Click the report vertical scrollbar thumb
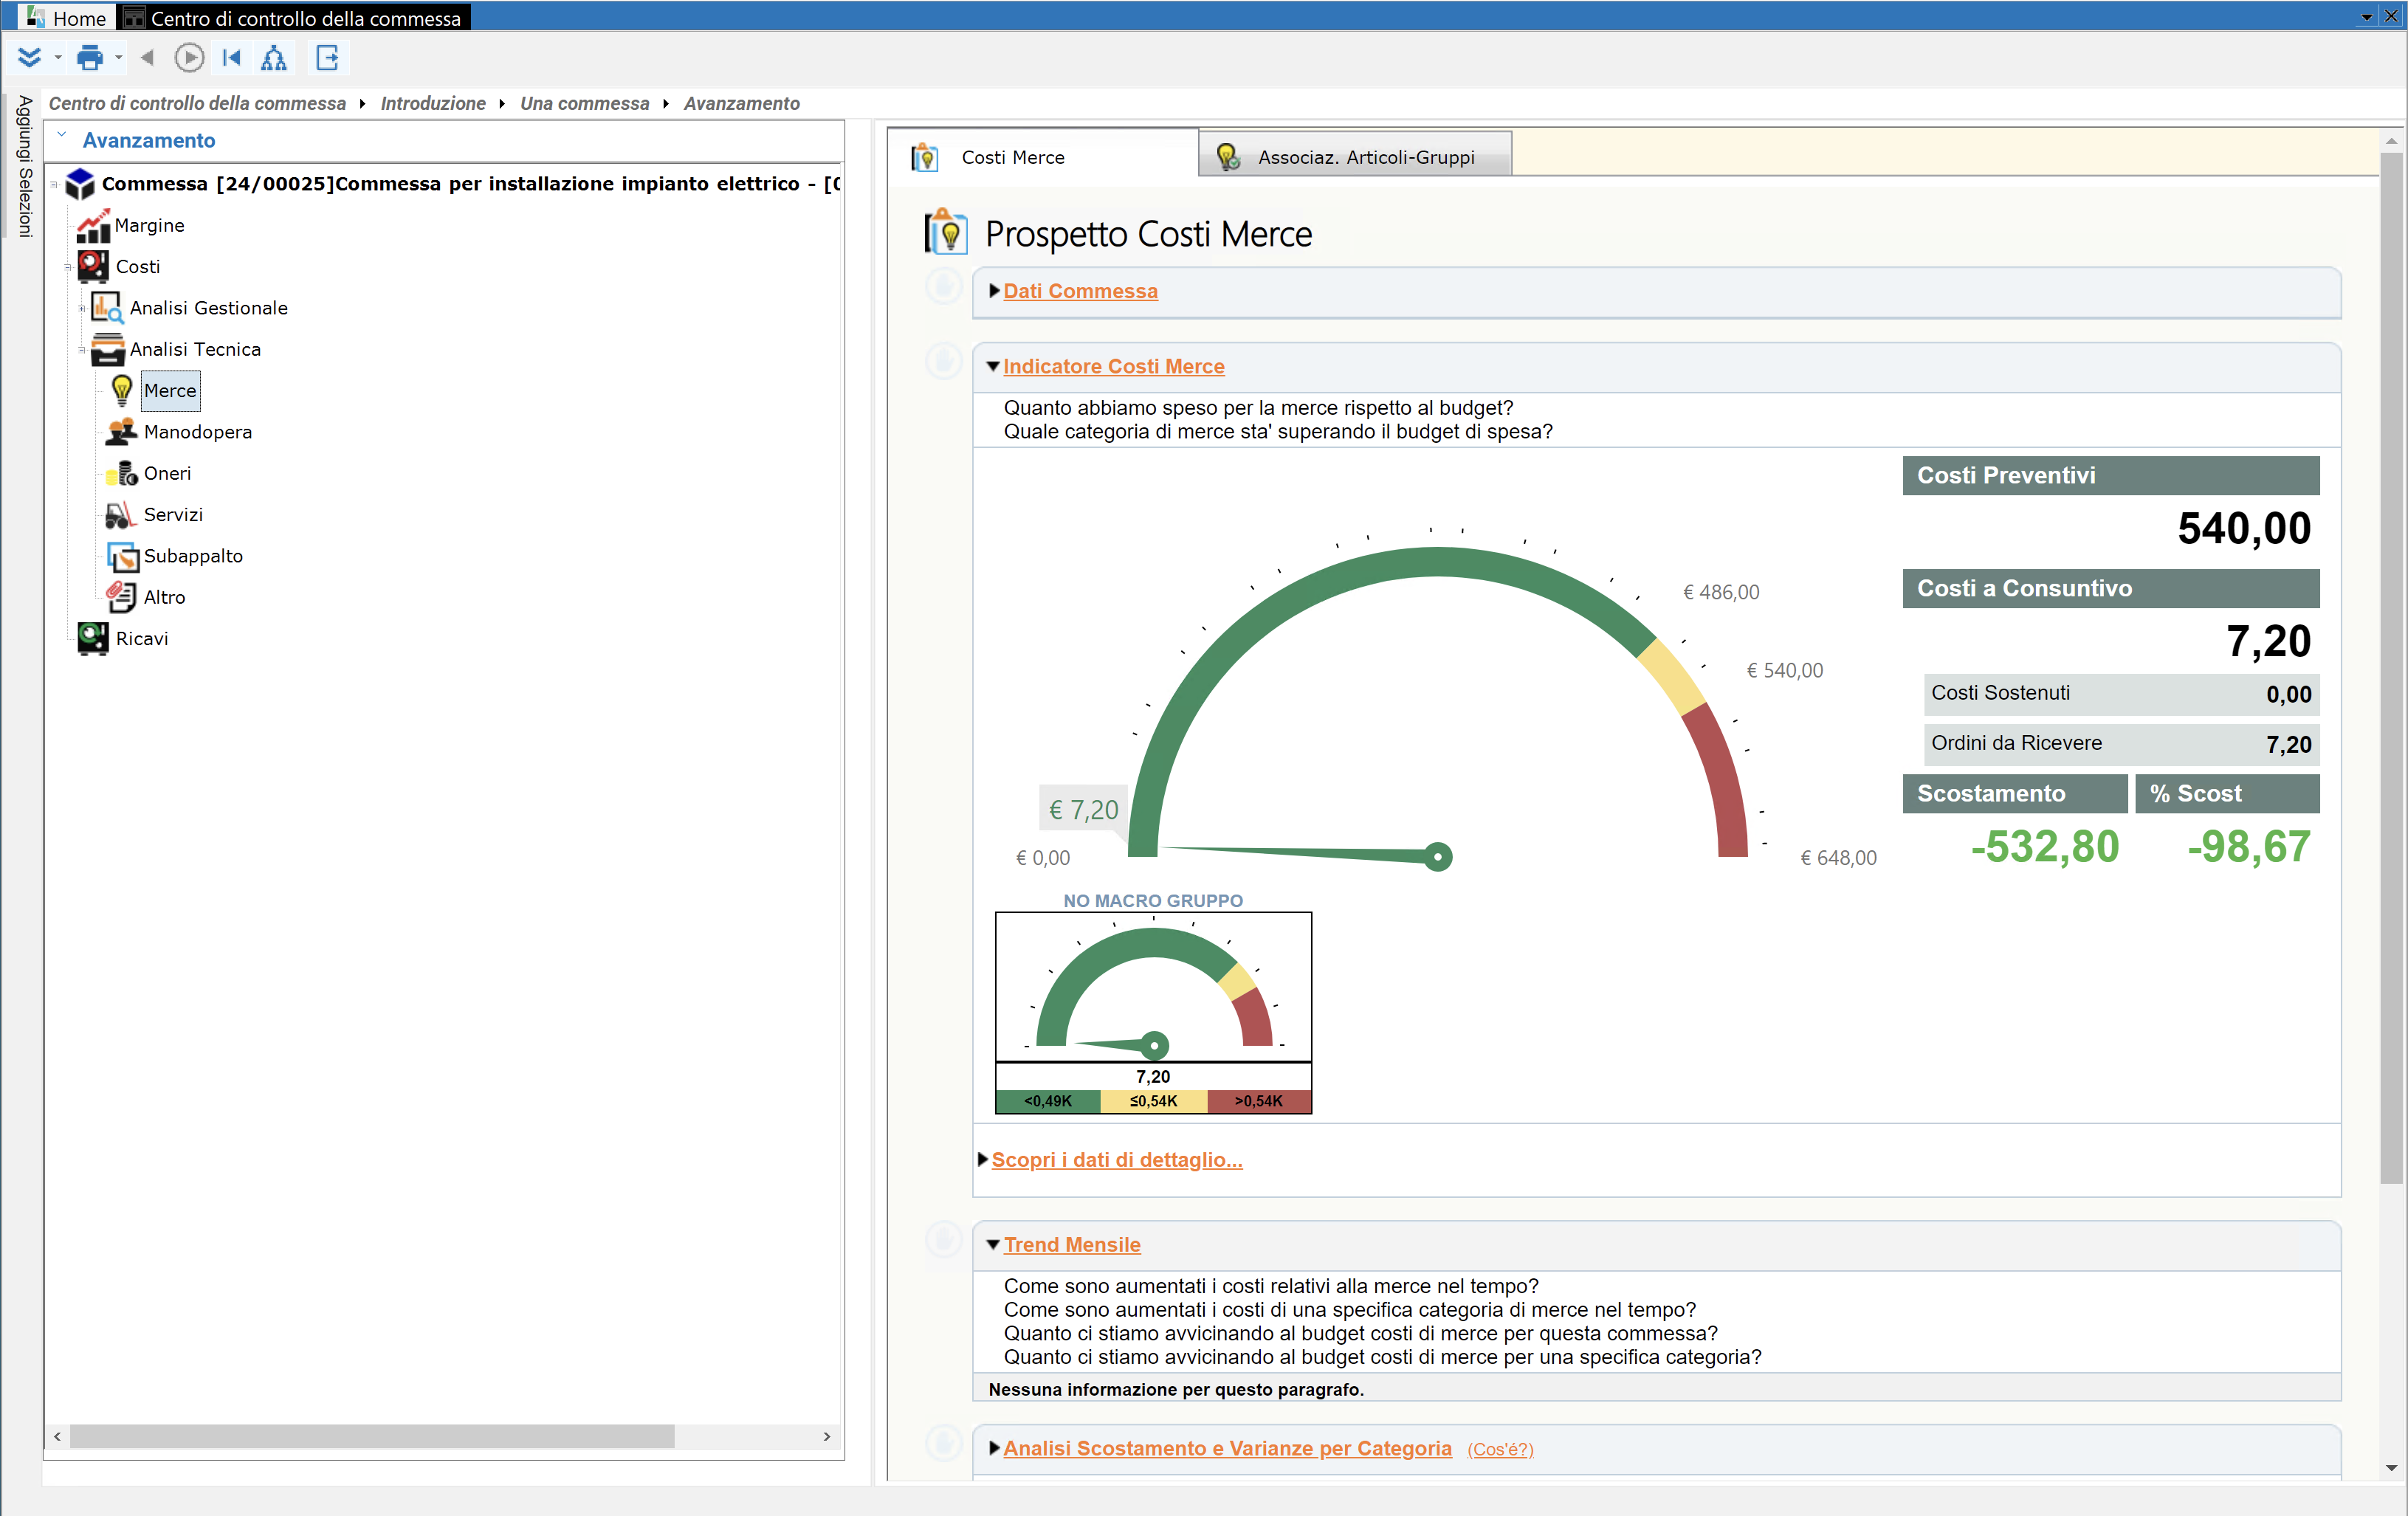This screenshot has height=1516, width=2408. 2391,667
